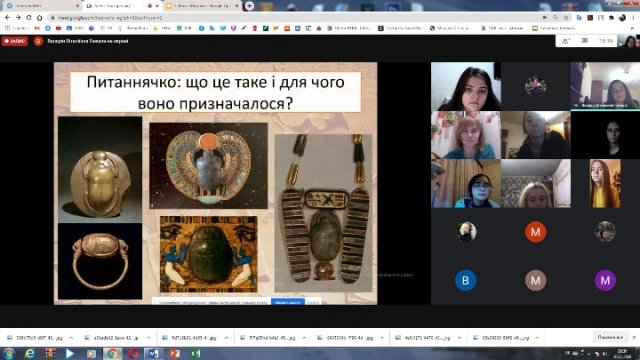Open the Meet chat panel icon

pyautogui.click(x=584, y=41)
